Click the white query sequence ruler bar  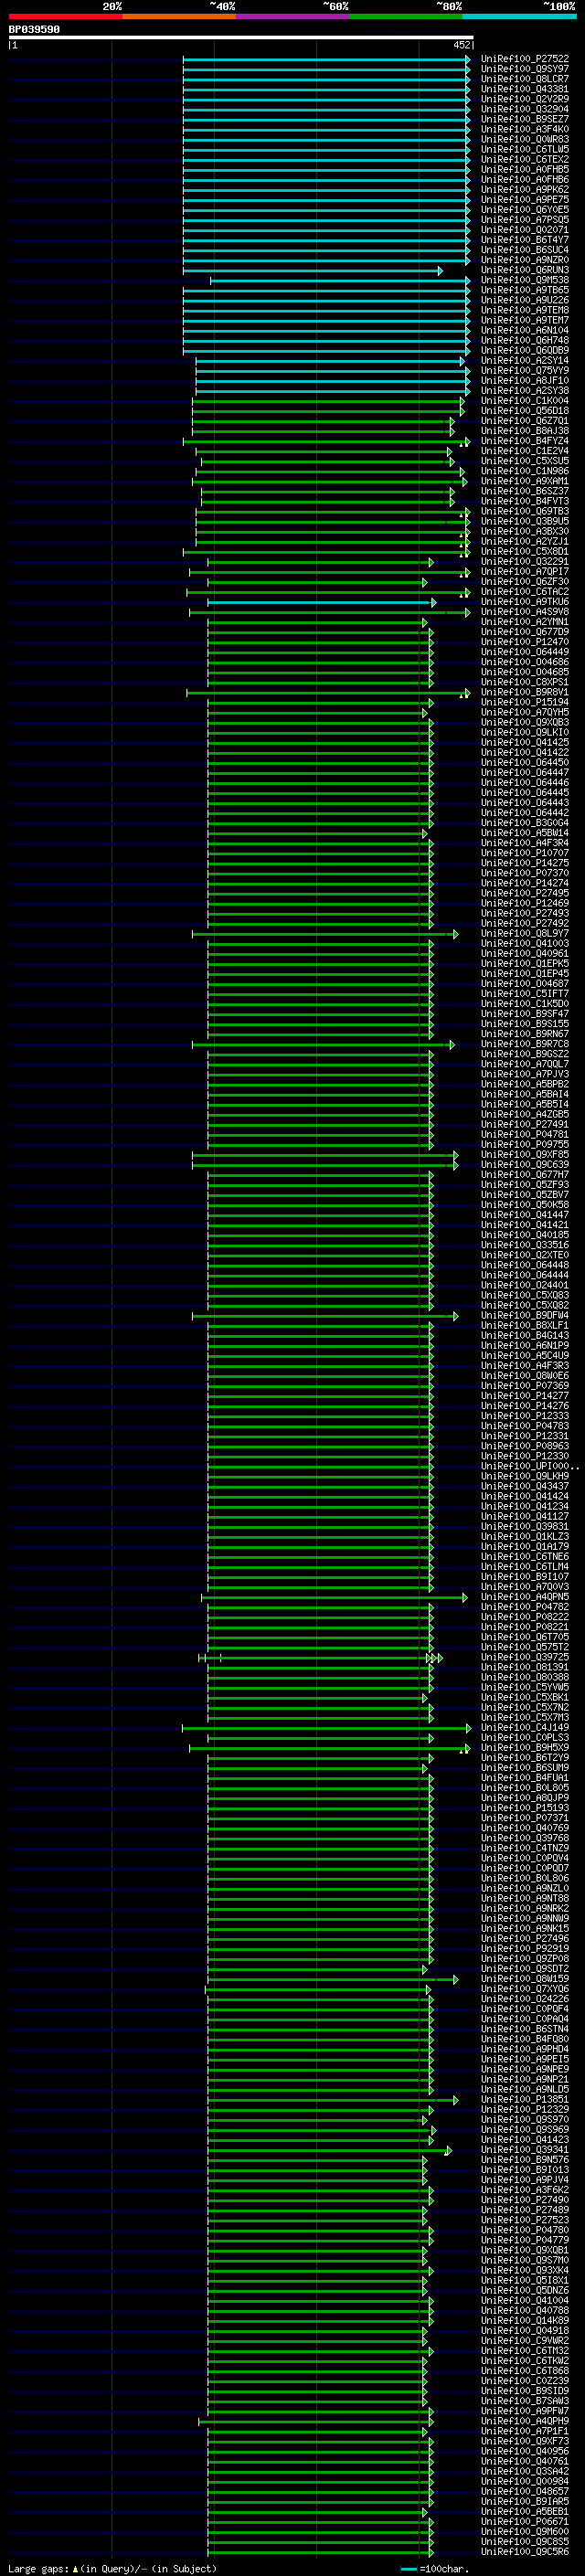coord(241,38)
